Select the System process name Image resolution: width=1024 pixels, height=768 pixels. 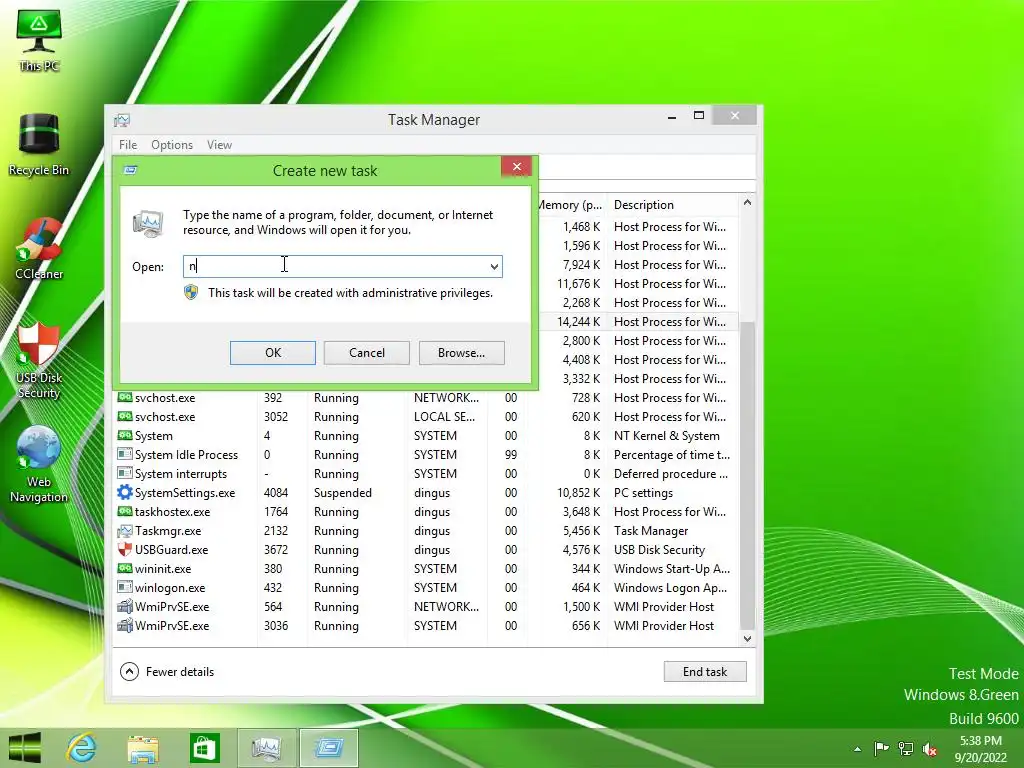(x=153, y=436)
